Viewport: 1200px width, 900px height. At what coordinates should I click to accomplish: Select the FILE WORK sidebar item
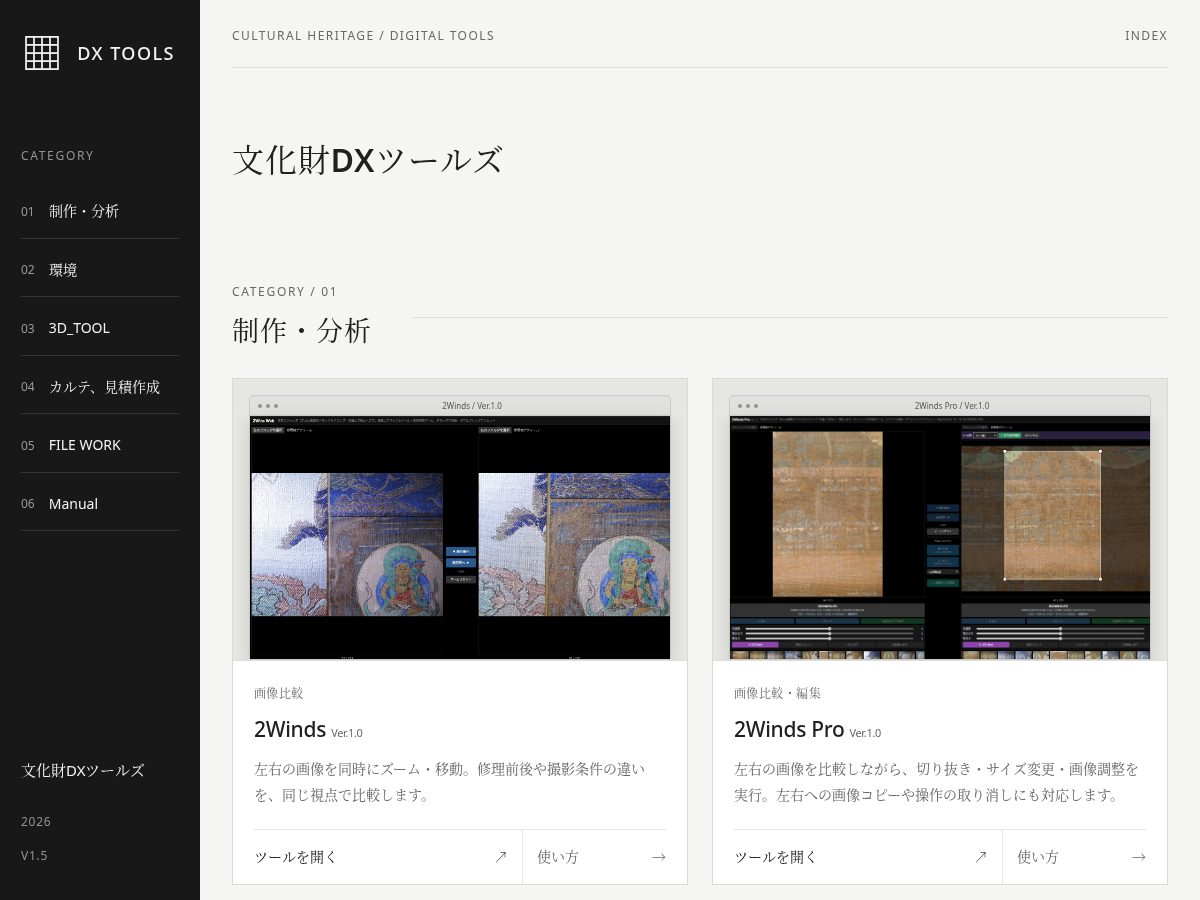pyautogui.click(x=100, y=445)
